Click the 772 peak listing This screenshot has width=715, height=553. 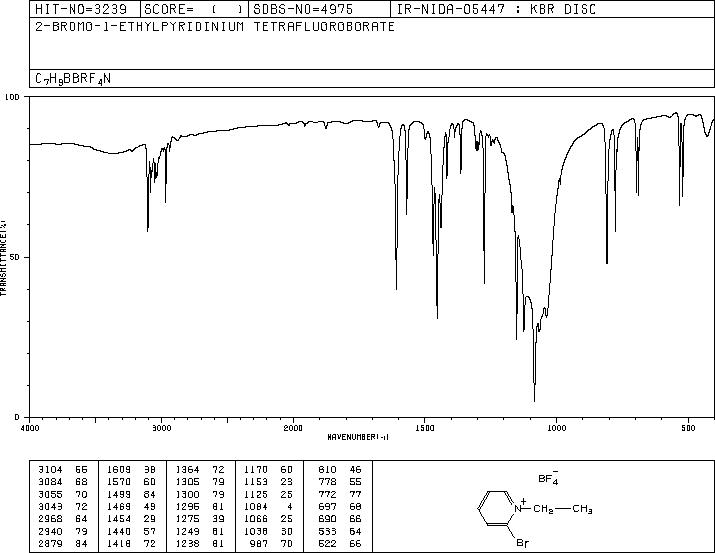tap(327, 494)
